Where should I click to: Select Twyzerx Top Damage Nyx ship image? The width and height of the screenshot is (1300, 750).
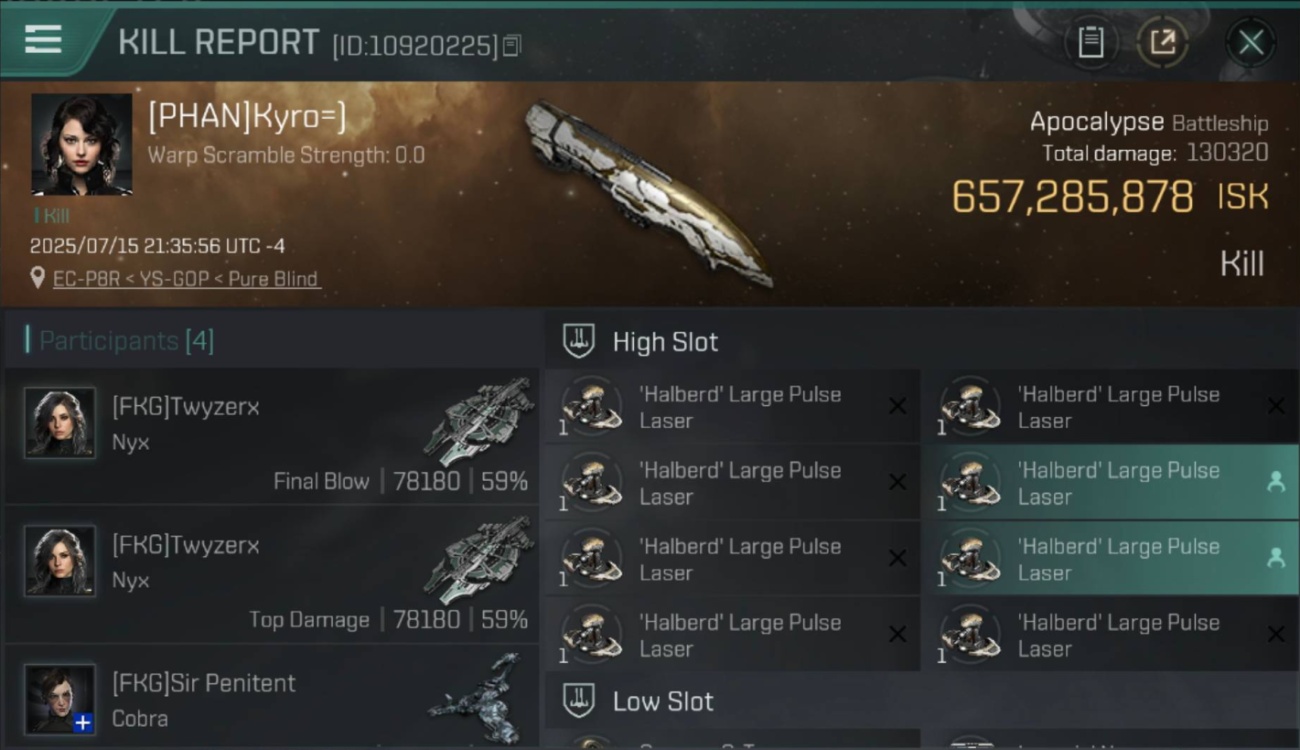478,561
